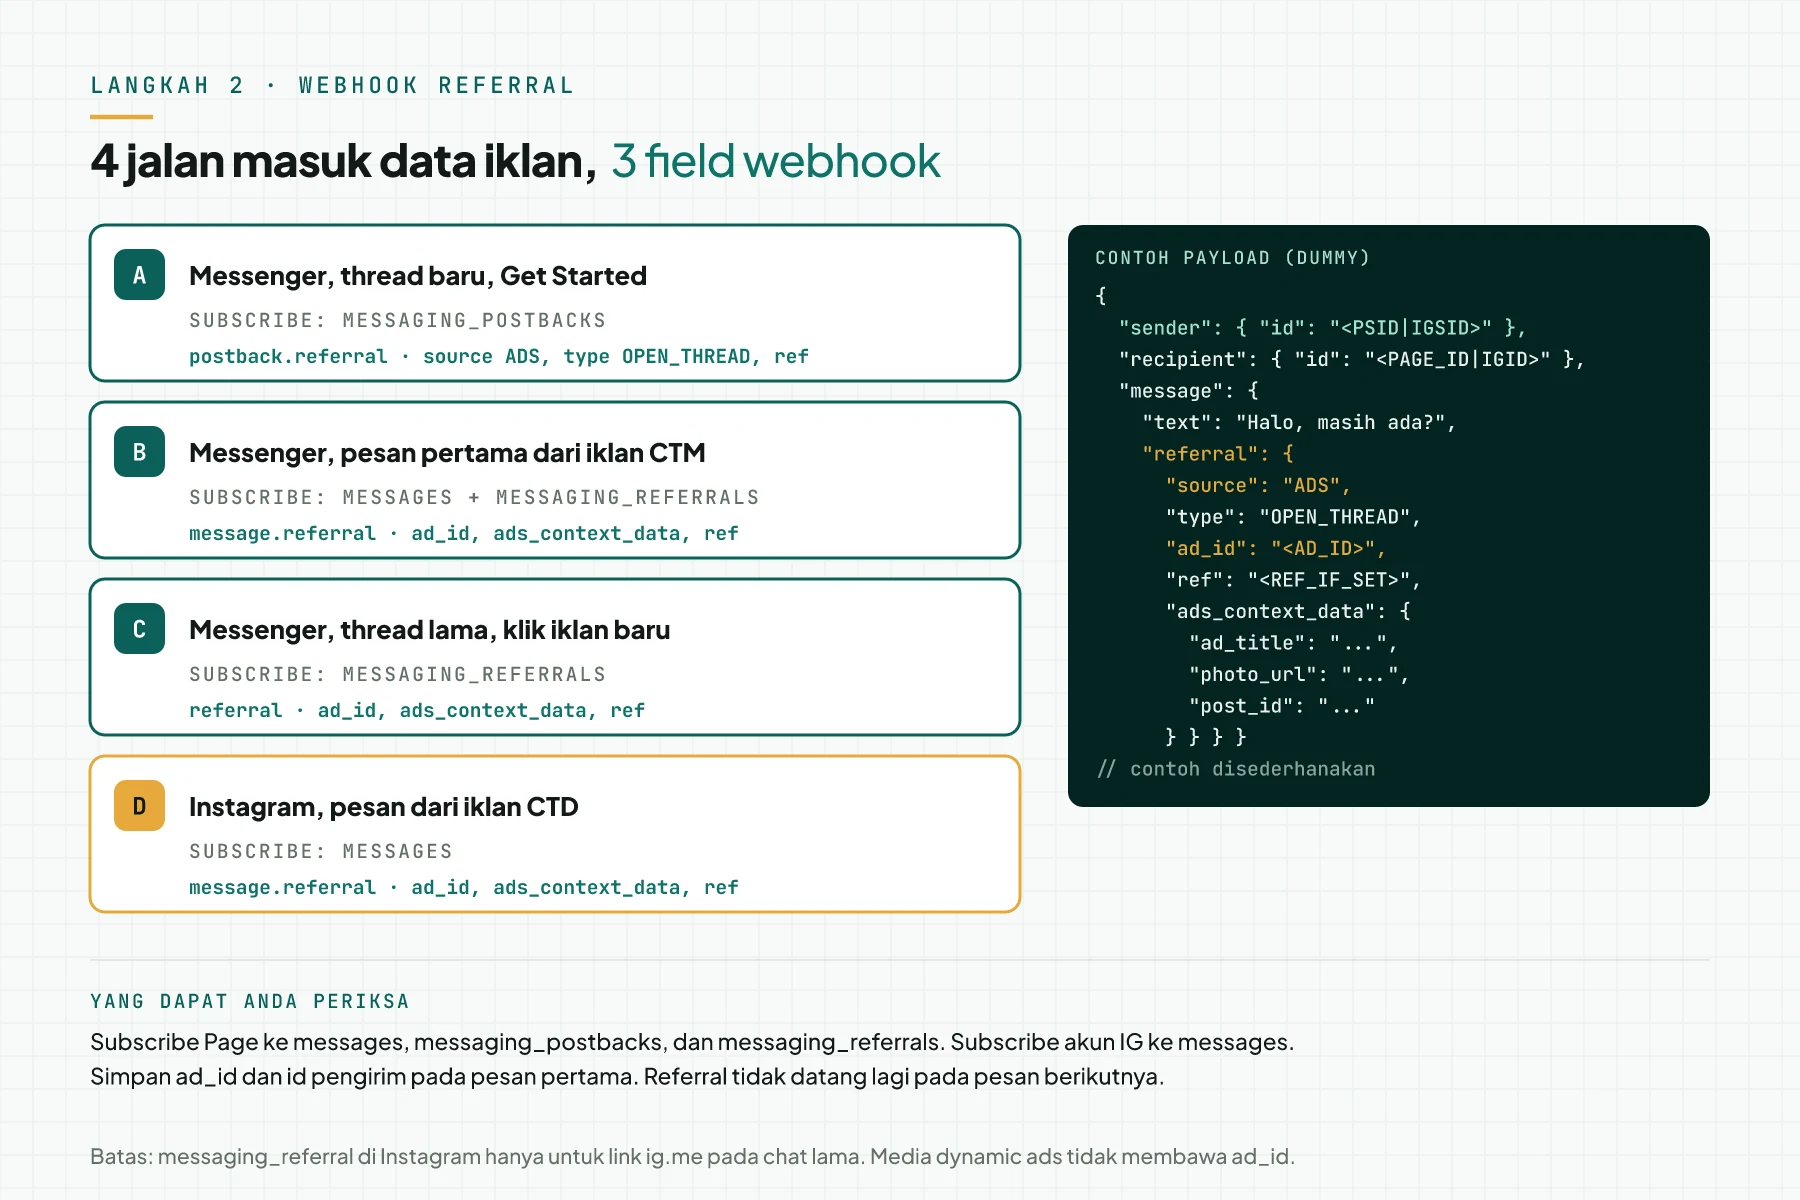Screen dimensions: 1800x1200
Task: Select heading 'Messenger, thread lama, klik iklan baru'
Action: (x=429, y=630)
